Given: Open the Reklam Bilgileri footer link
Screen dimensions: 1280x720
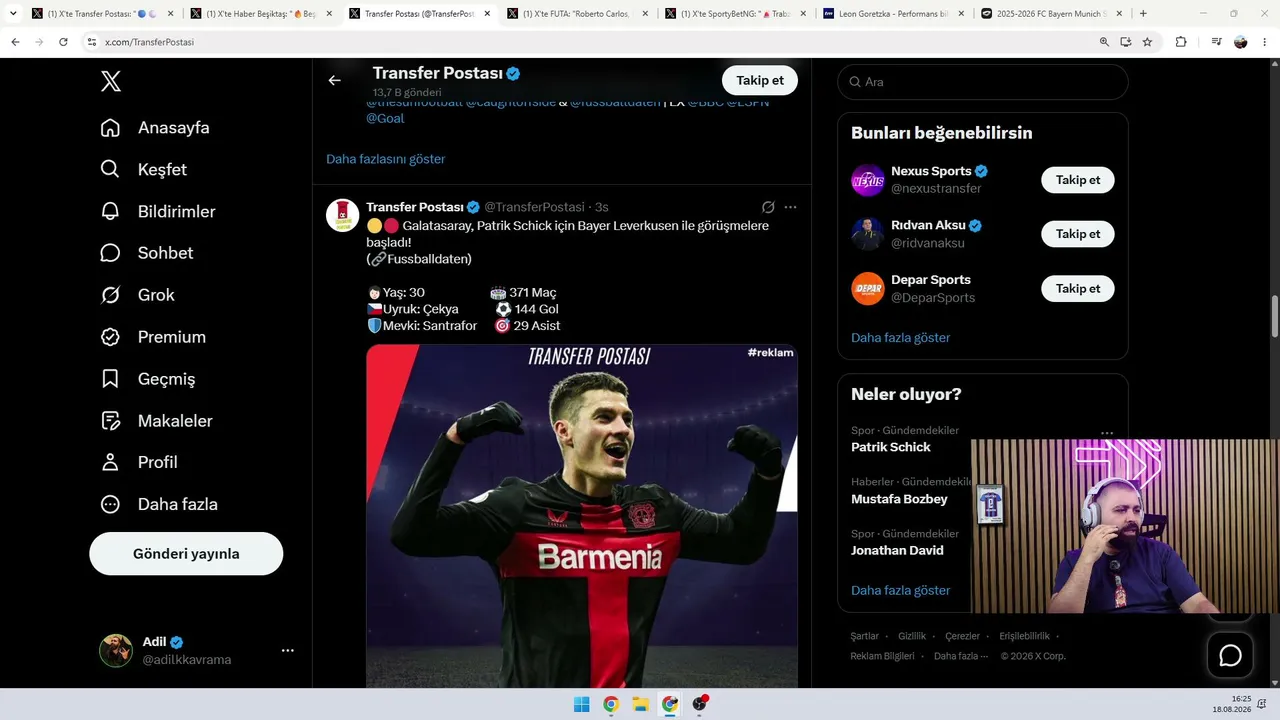Looking at the screenshot, I should [x=883, y=656].
